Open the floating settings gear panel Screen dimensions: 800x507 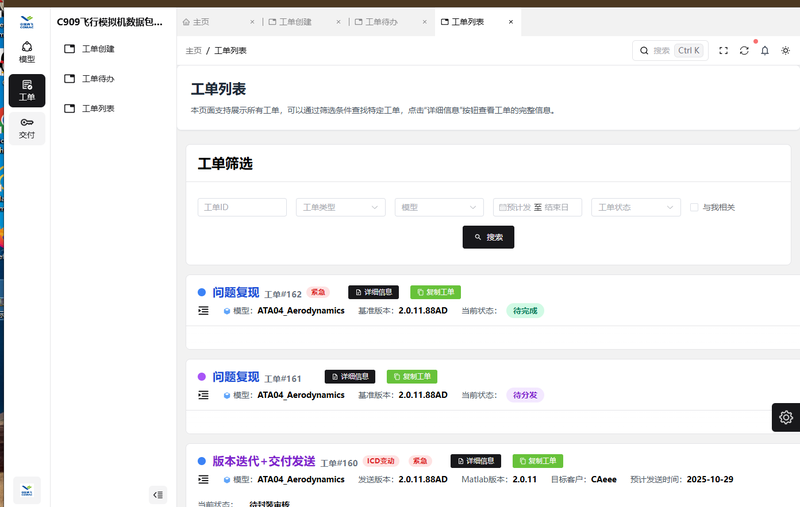pyautogui.click(x=786, y=417)
